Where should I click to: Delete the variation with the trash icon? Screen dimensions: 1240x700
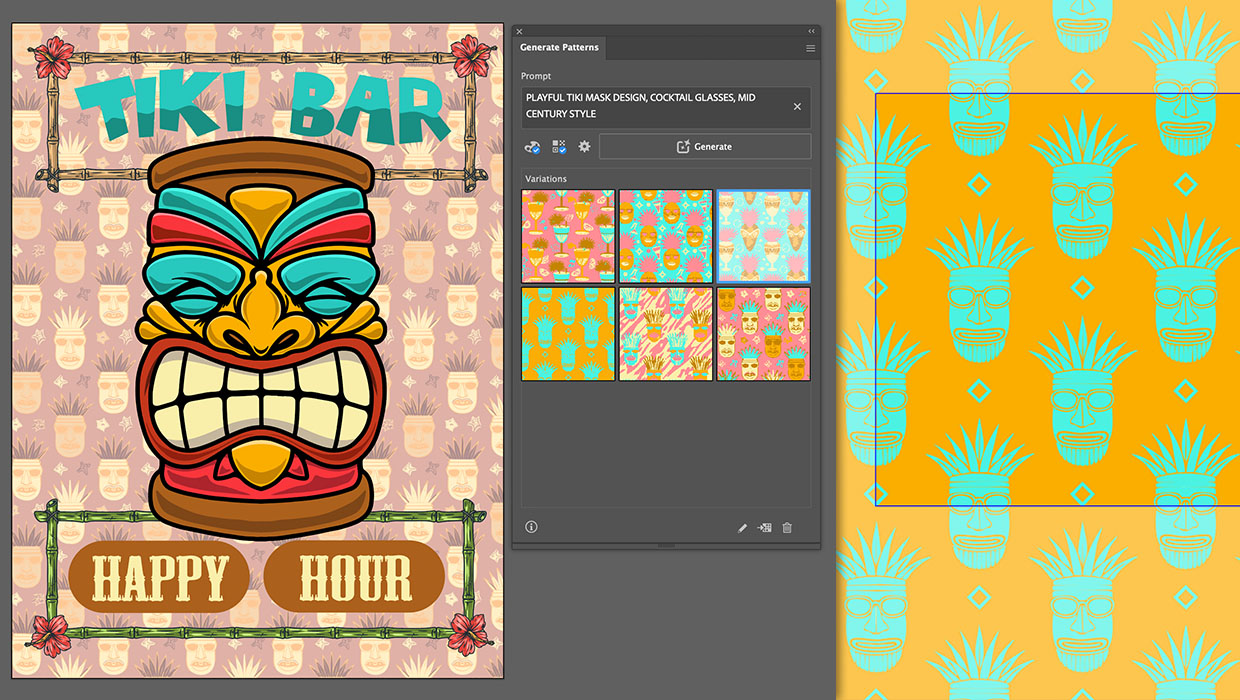click(x=787, y=528)
